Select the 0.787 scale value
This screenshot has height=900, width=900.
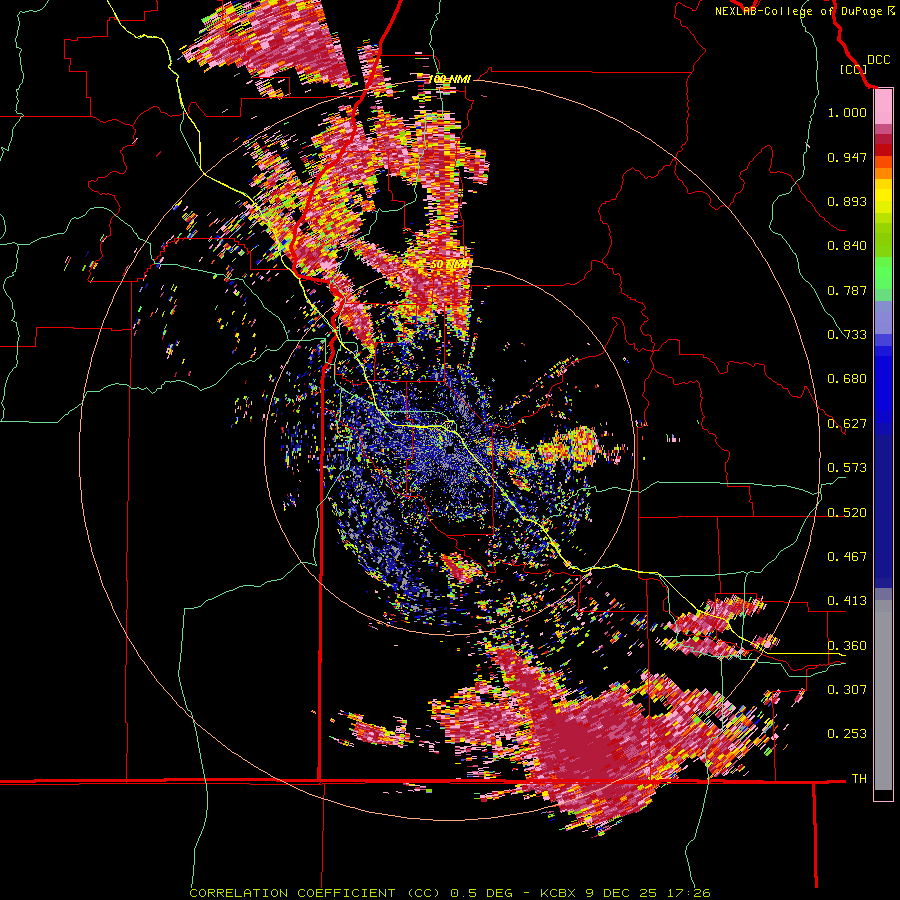pyautogui.click(x=847, y=290)
